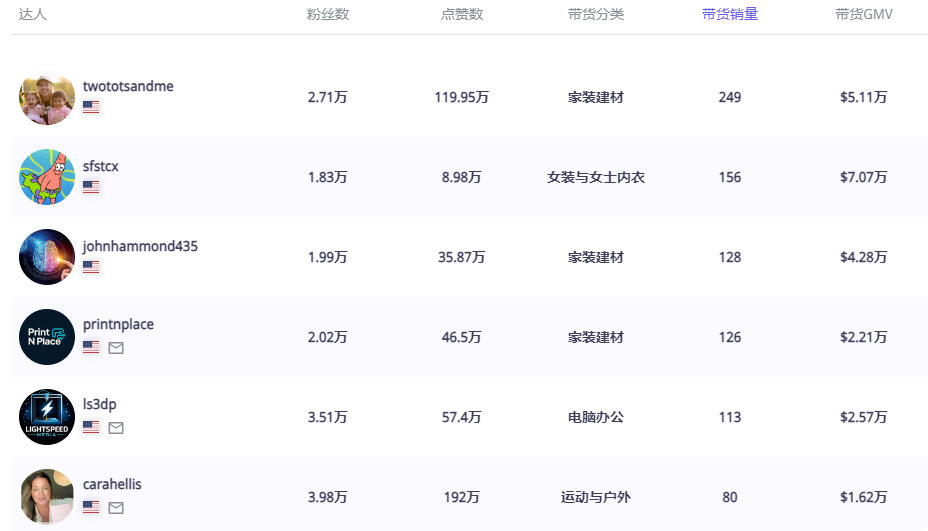
Task: Open the carahellis creator name link
Action: 112,484
